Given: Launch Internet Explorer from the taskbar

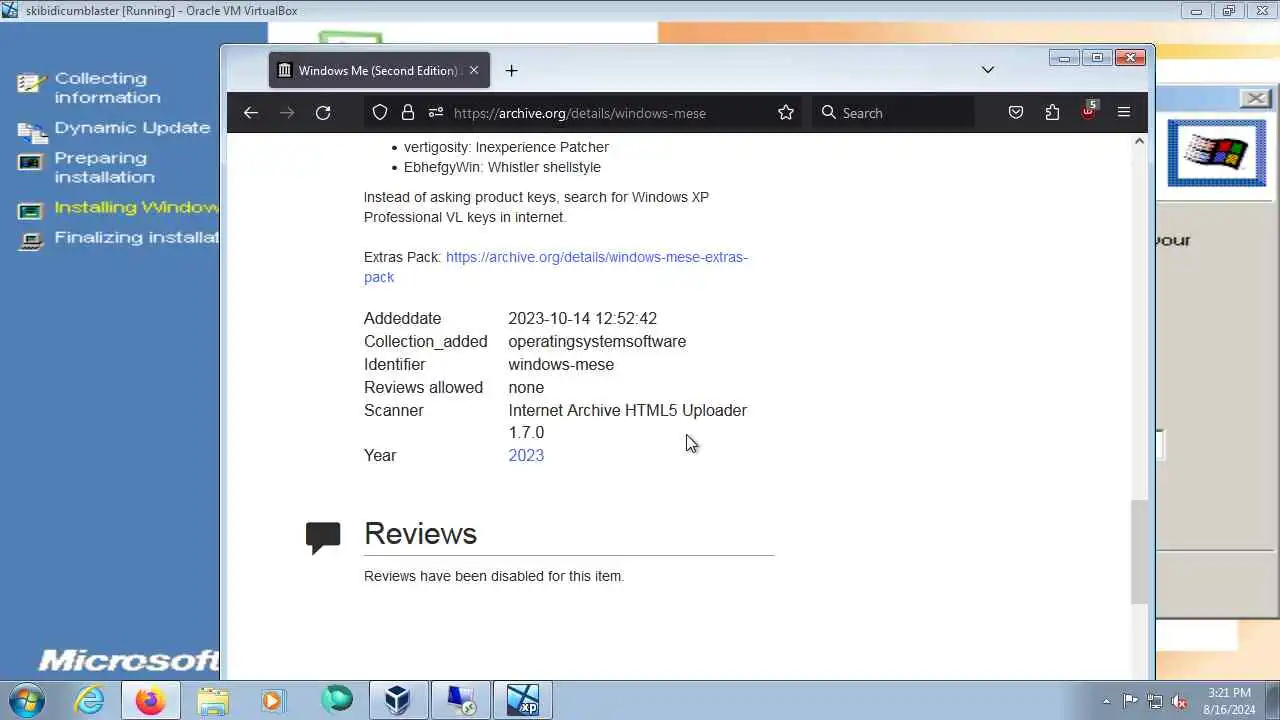Looking at the screenshot, I should pos(91,700).
